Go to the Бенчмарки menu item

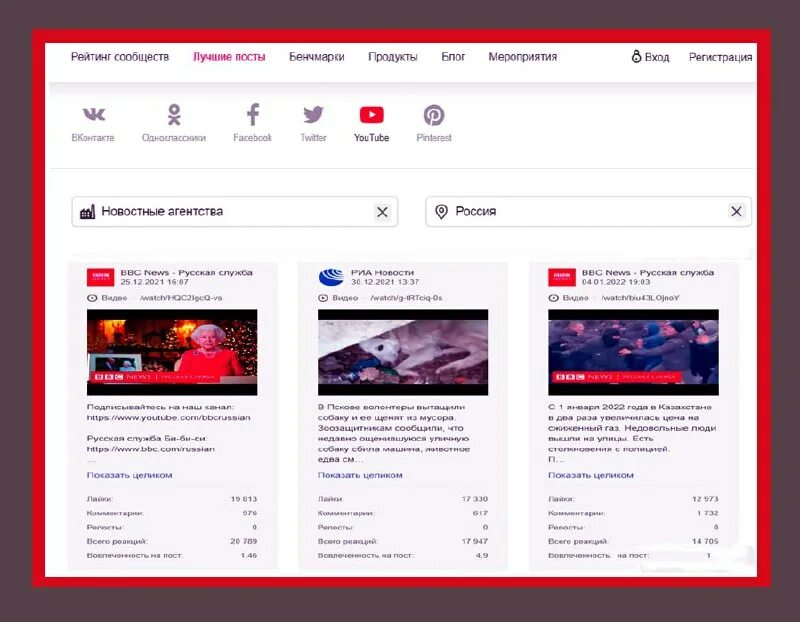[316, 57]
